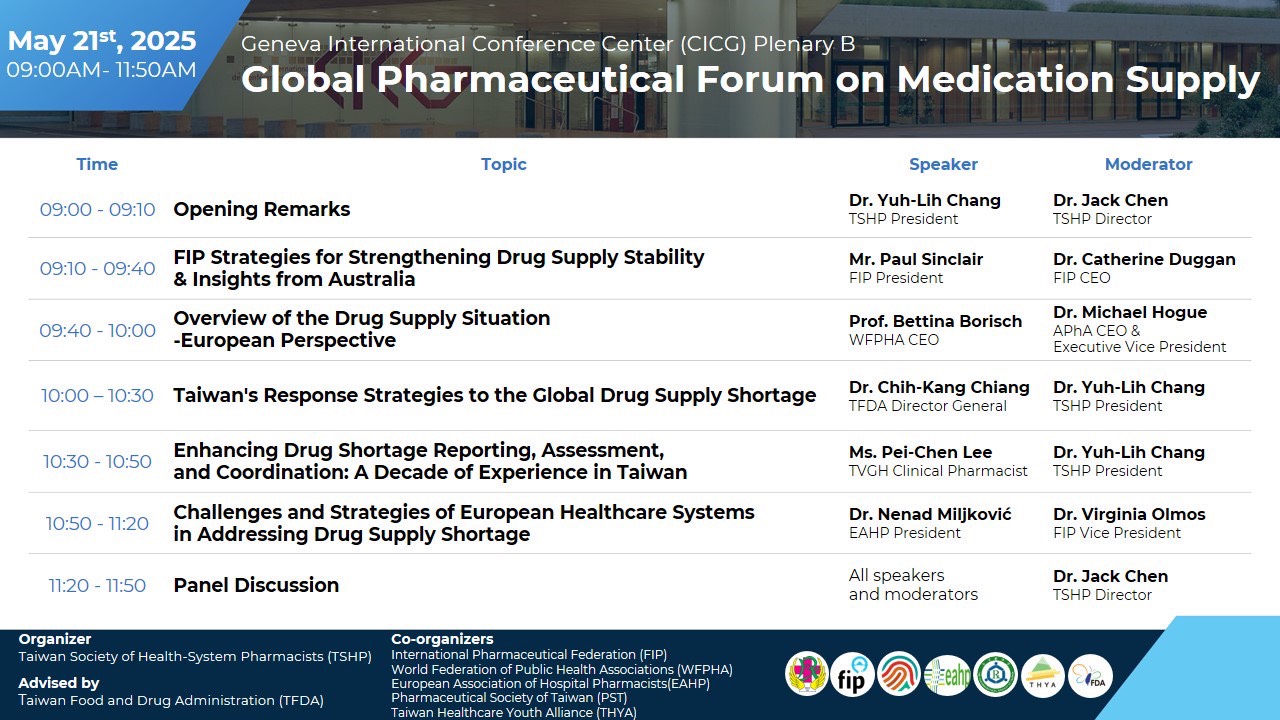The width and height of the screenshot is (1280, 720).
Task: Click moderator 'Dr. Michael Hogue'
Action: click(1130, 312)
